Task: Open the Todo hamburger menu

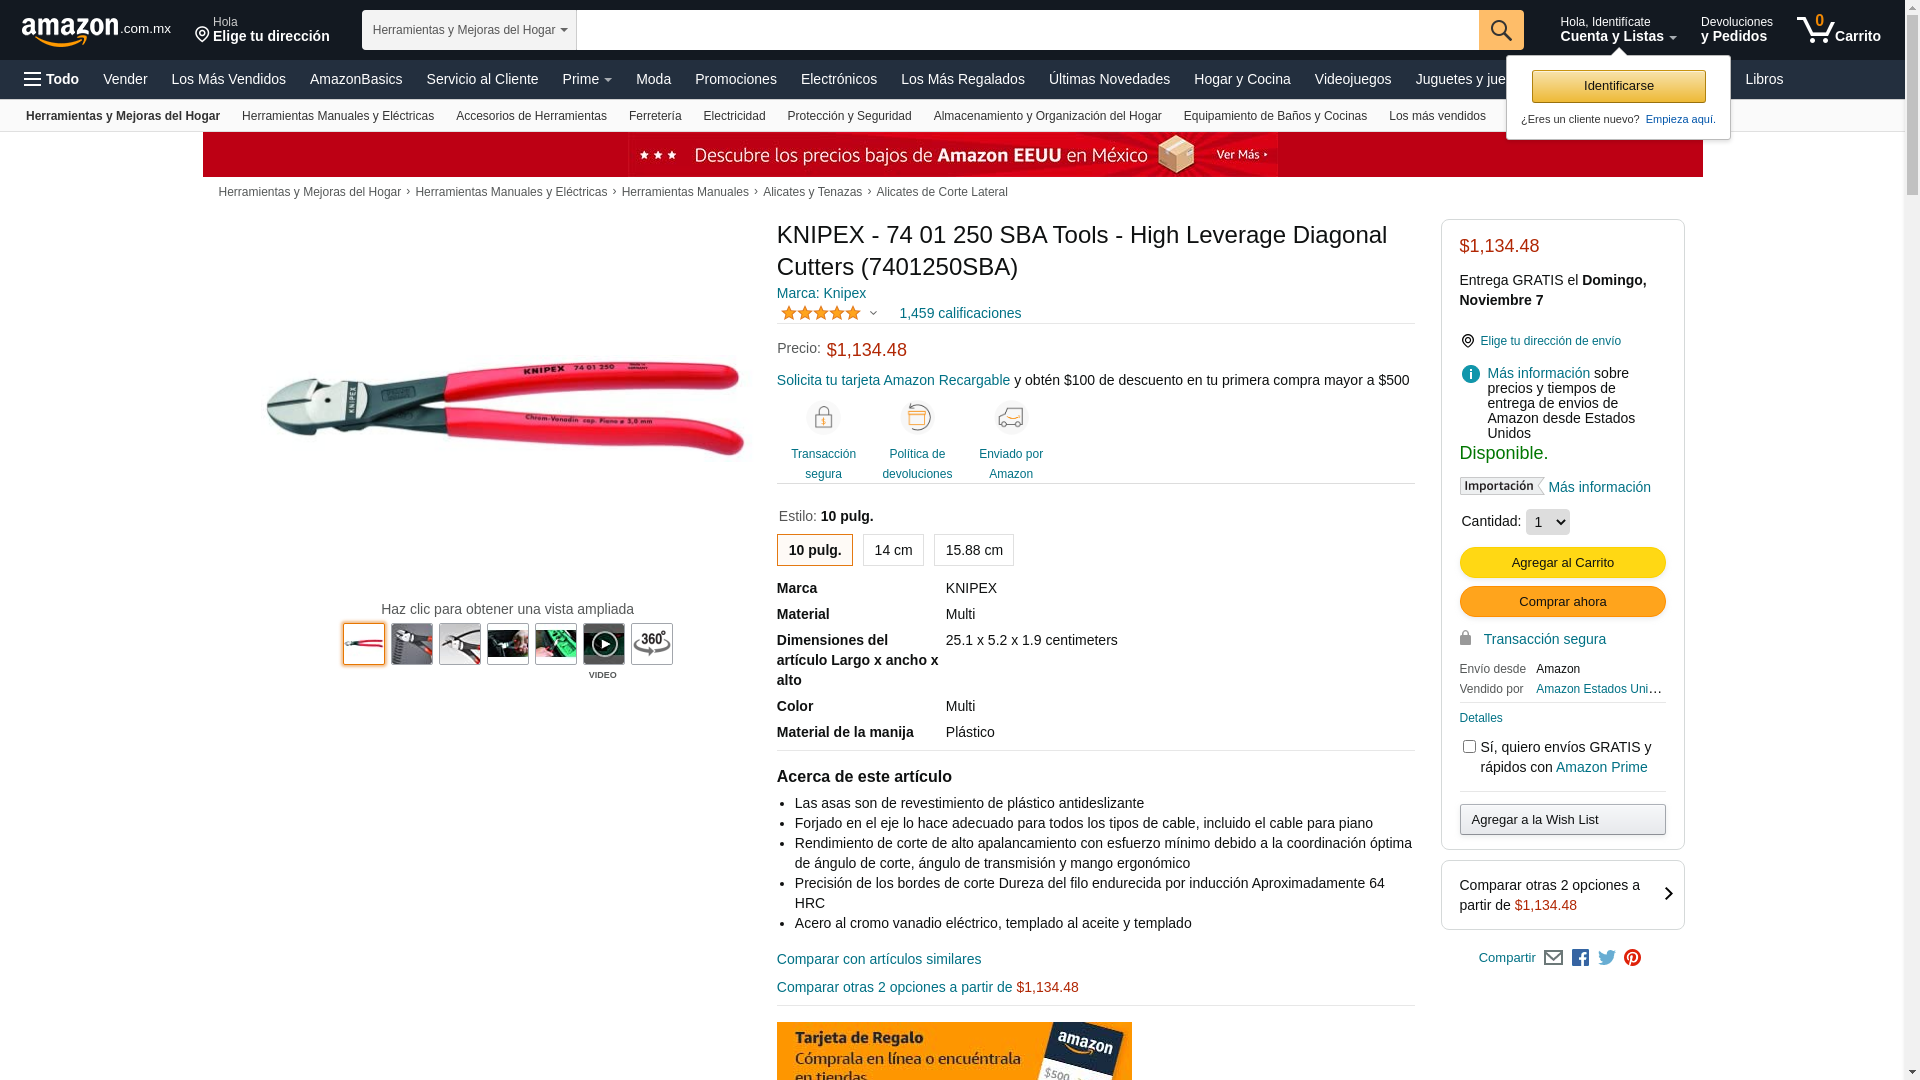Action: tap(51, 79)
